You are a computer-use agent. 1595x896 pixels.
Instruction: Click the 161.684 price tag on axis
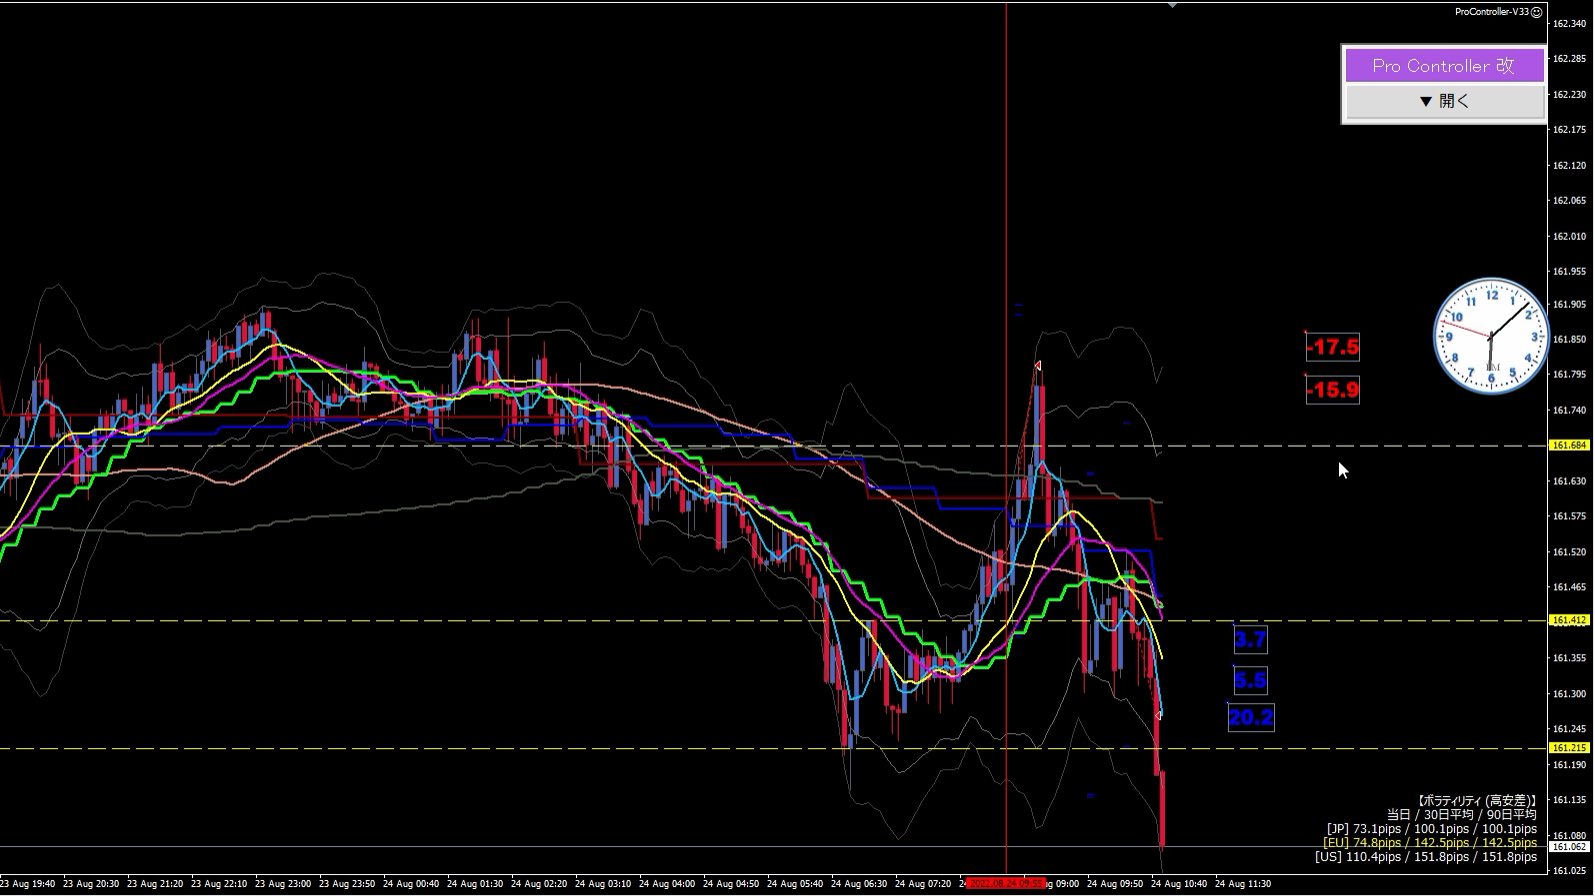tap(1569, 445)
